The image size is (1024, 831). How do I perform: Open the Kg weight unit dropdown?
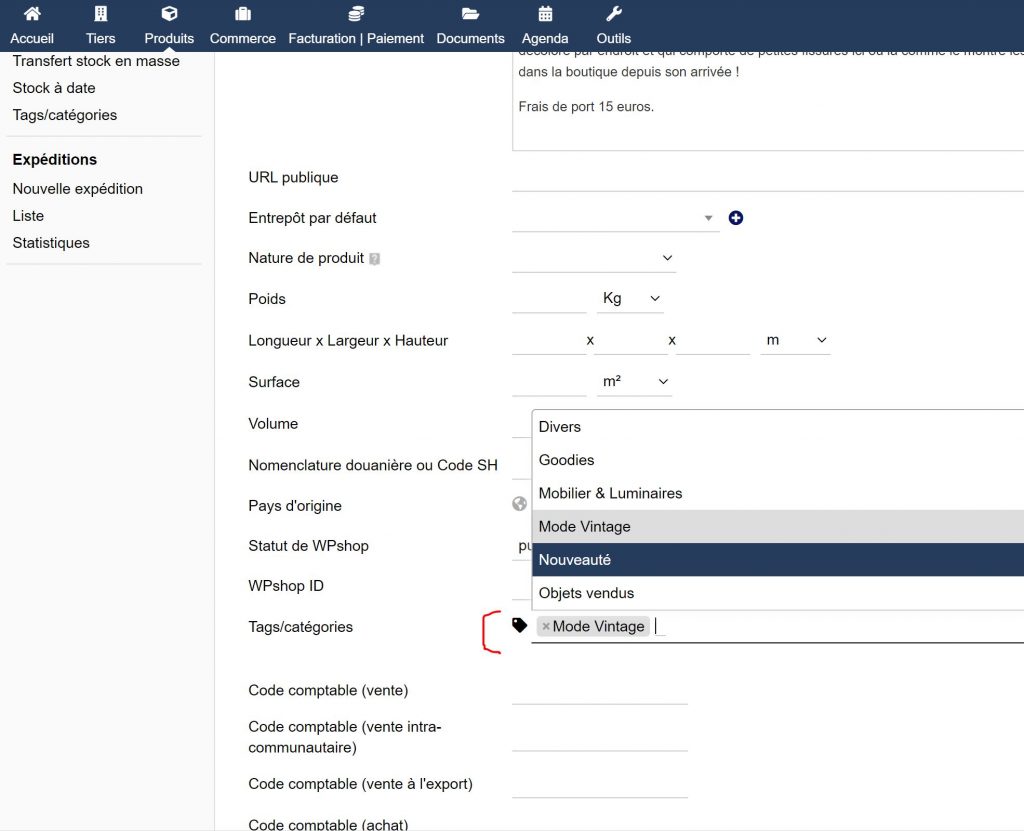click(x=655, y=299)
